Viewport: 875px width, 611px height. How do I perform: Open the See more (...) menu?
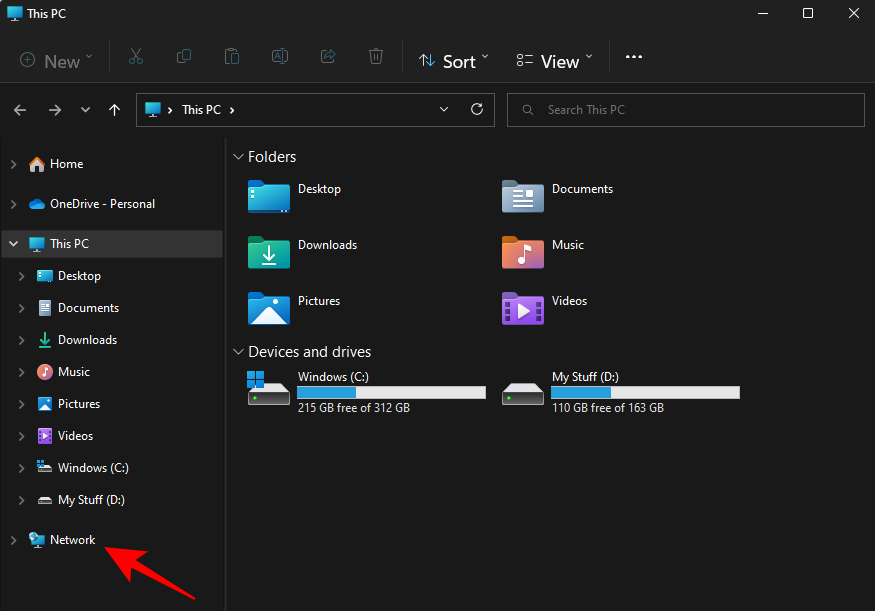633,57
